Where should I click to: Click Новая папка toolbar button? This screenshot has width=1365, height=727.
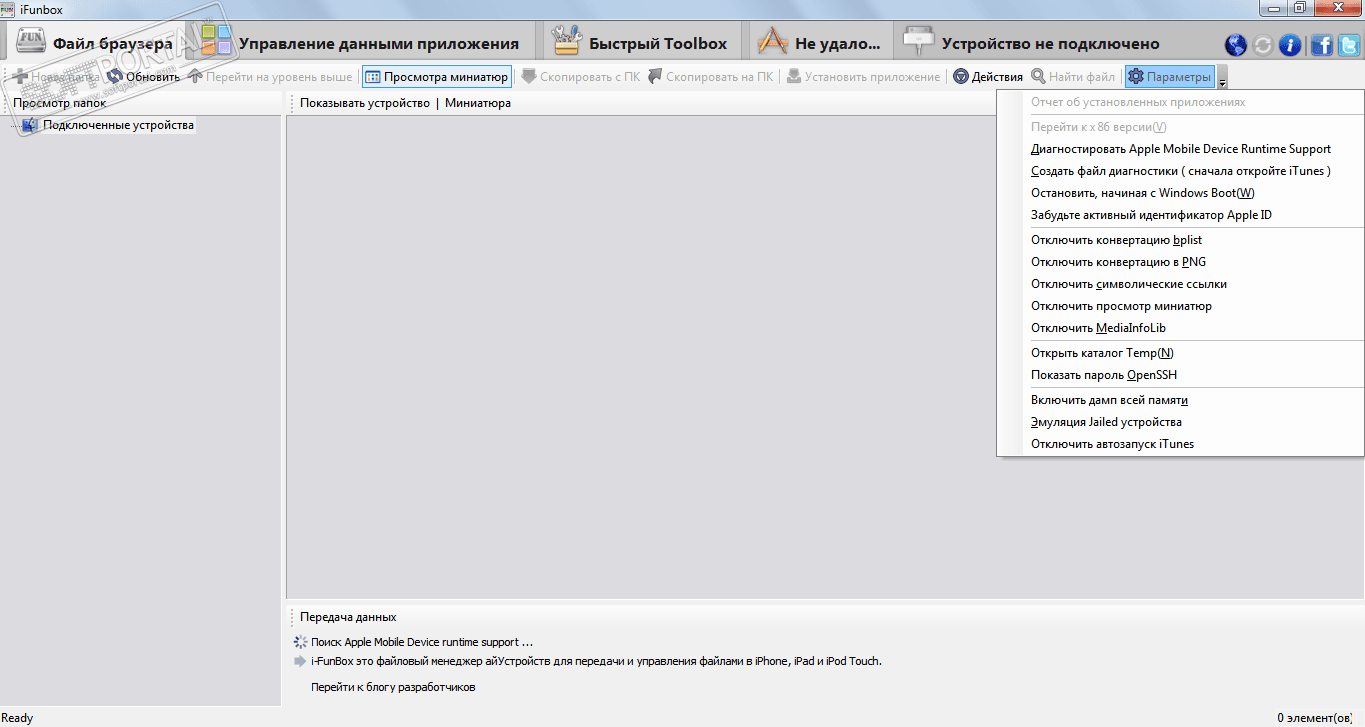tap(55, 76)
